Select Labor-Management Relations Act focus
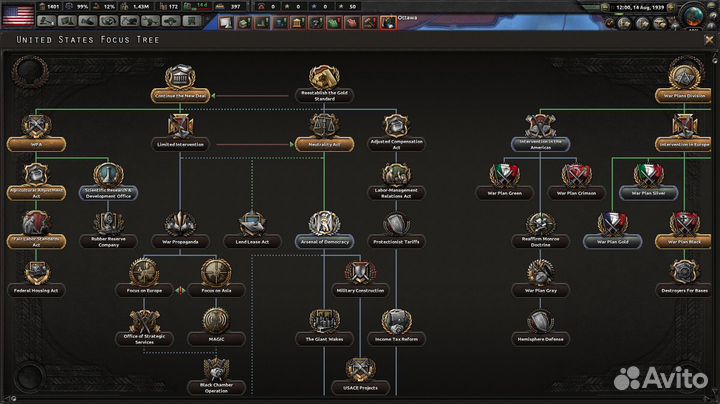 coord(396,182)
